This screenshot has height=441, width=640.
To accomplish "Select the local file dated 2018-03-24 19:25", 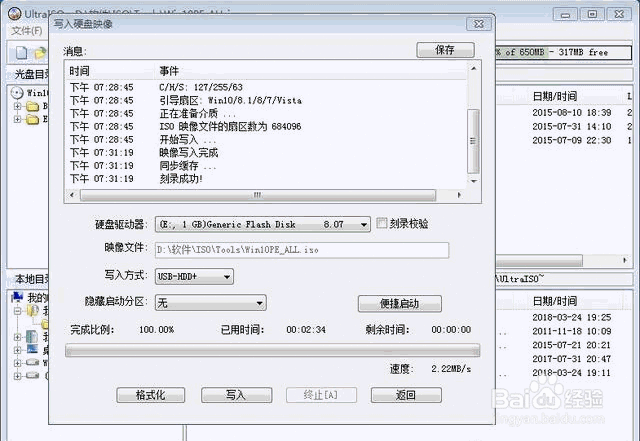I will click(564, 317).
